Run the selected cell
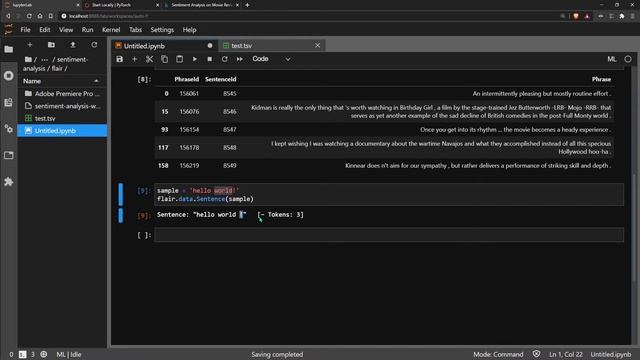The image size is (640, 360). click(x=195, y=59)
